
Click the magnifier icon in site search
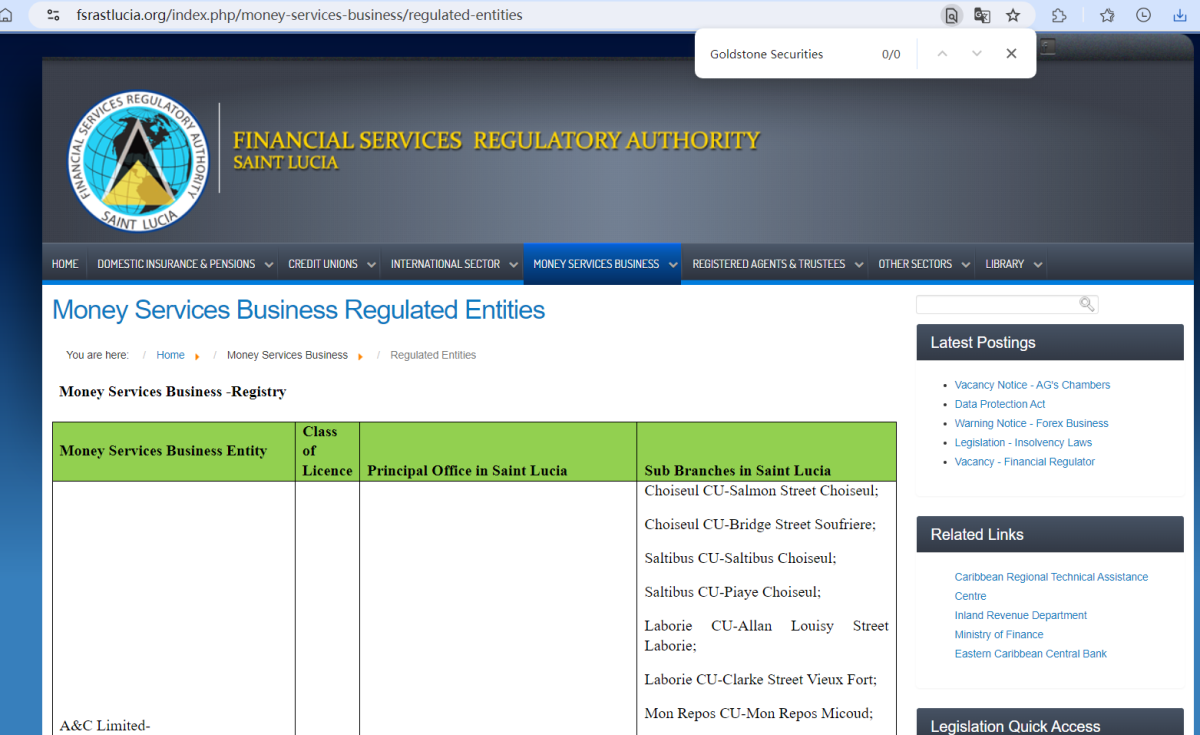coord(1086,304)
